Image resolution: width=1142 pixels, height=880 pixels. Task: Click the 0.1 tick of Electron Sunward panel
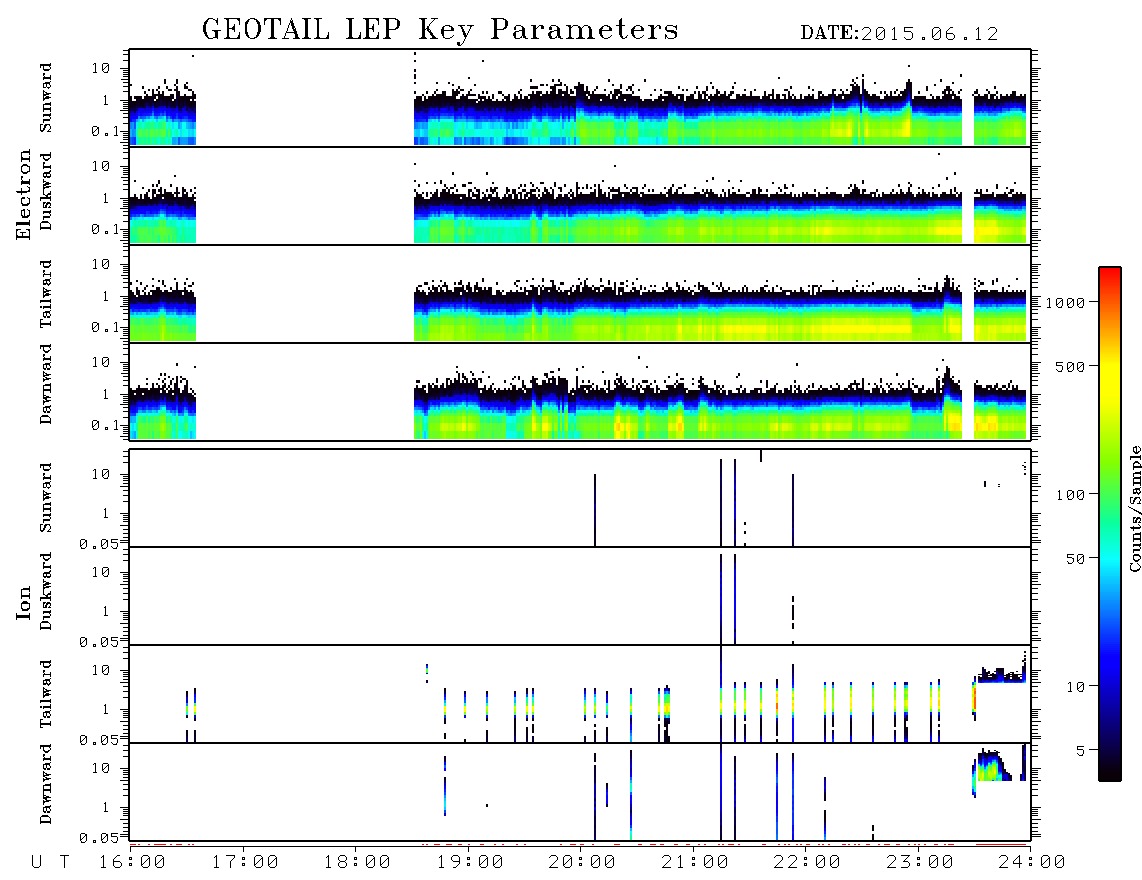pyautogui.click(x=105, y=131)
